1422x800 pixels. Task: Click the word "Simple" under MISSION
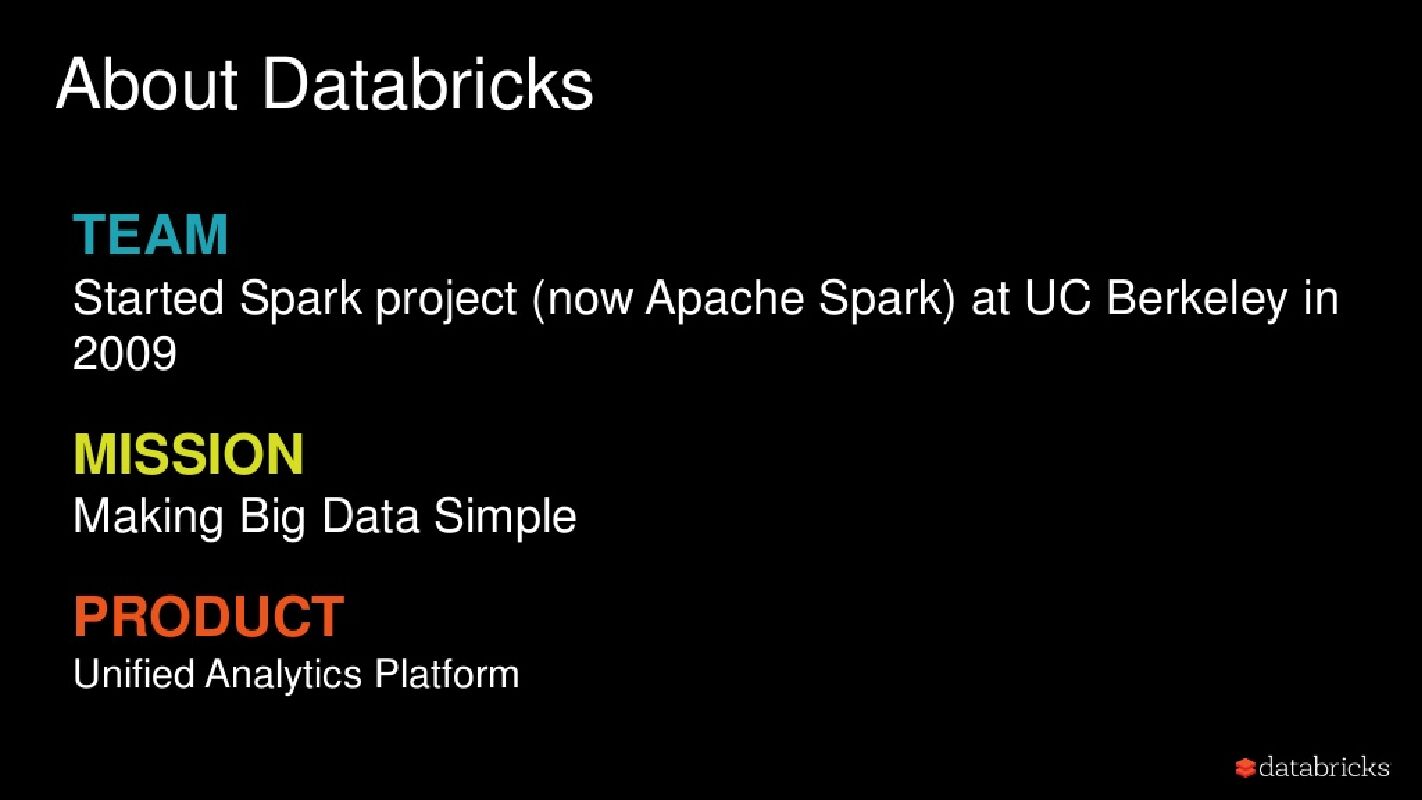505,517
